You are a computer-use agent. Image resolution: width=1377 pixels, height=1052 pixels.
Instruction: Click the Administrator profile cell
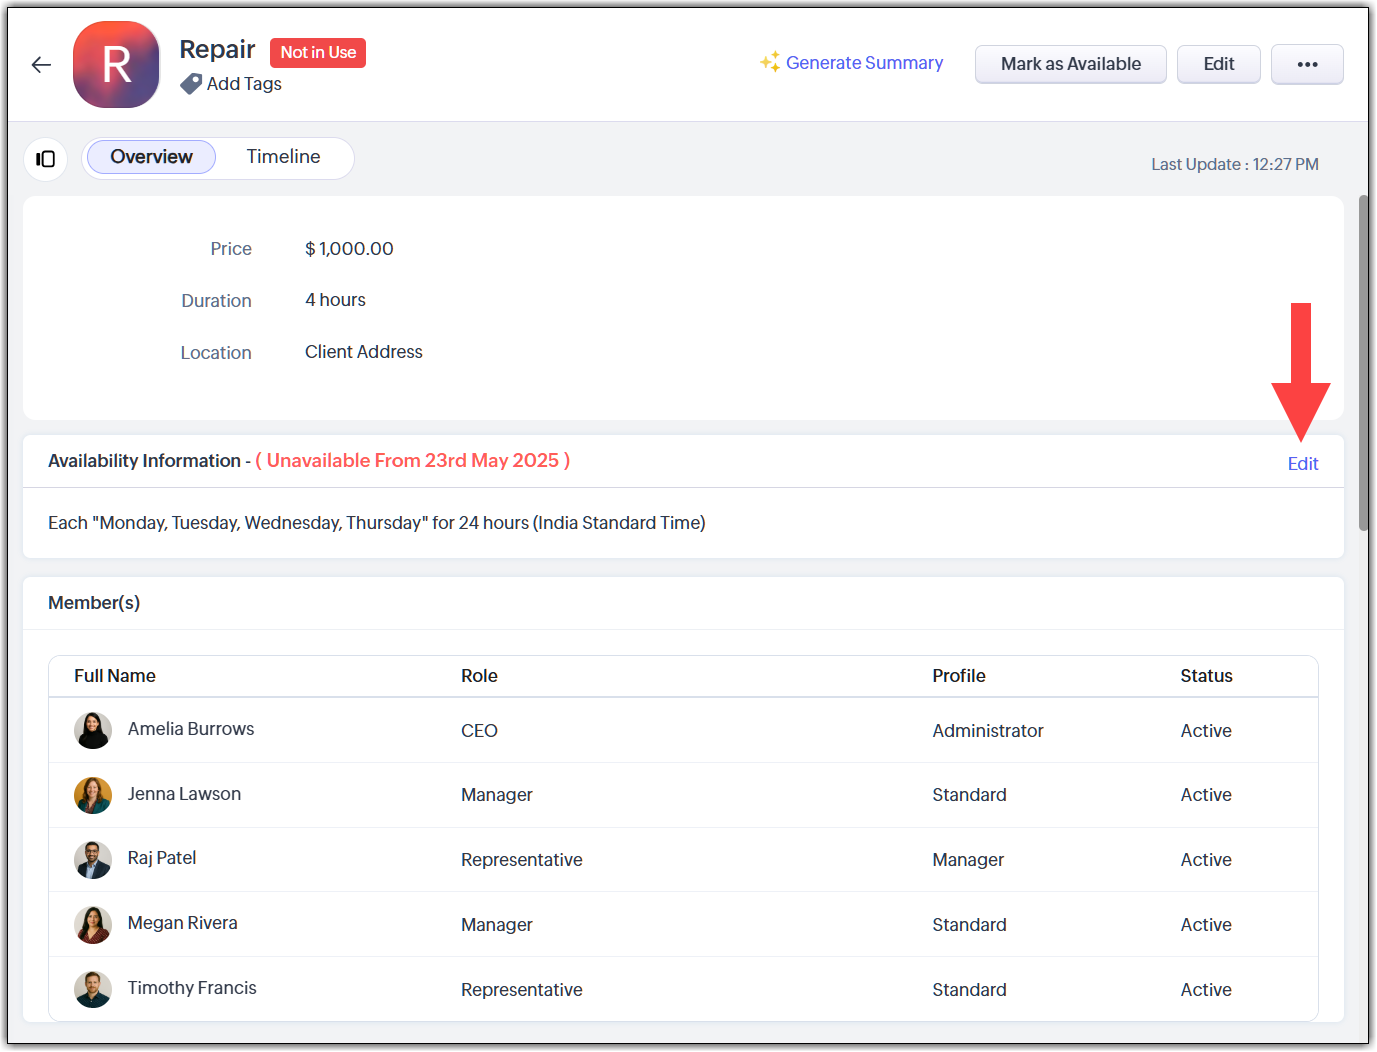click(988, 731)
